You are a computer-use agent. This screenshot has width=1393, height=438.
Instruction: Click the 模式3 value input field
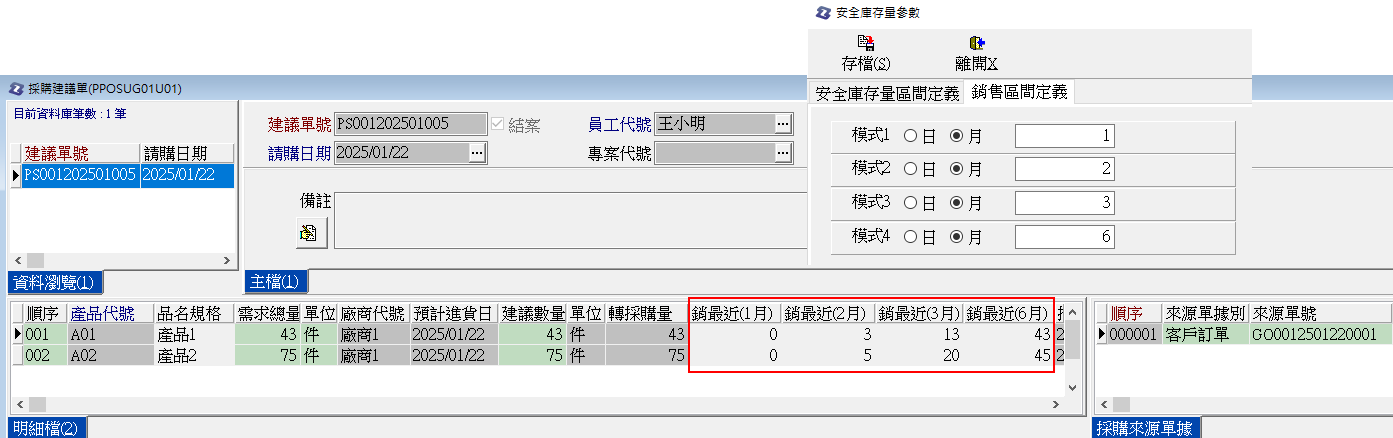coord(1064,203)
